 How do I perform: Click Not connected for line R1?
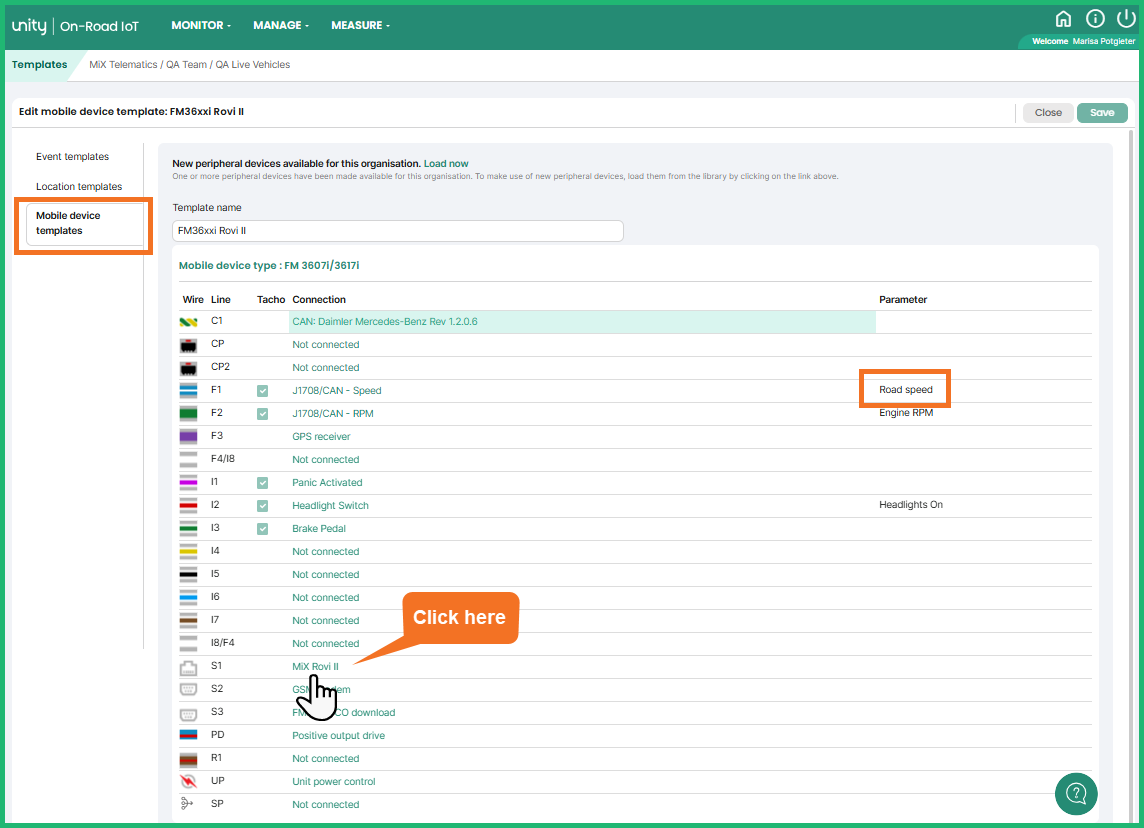click(325, 759)
